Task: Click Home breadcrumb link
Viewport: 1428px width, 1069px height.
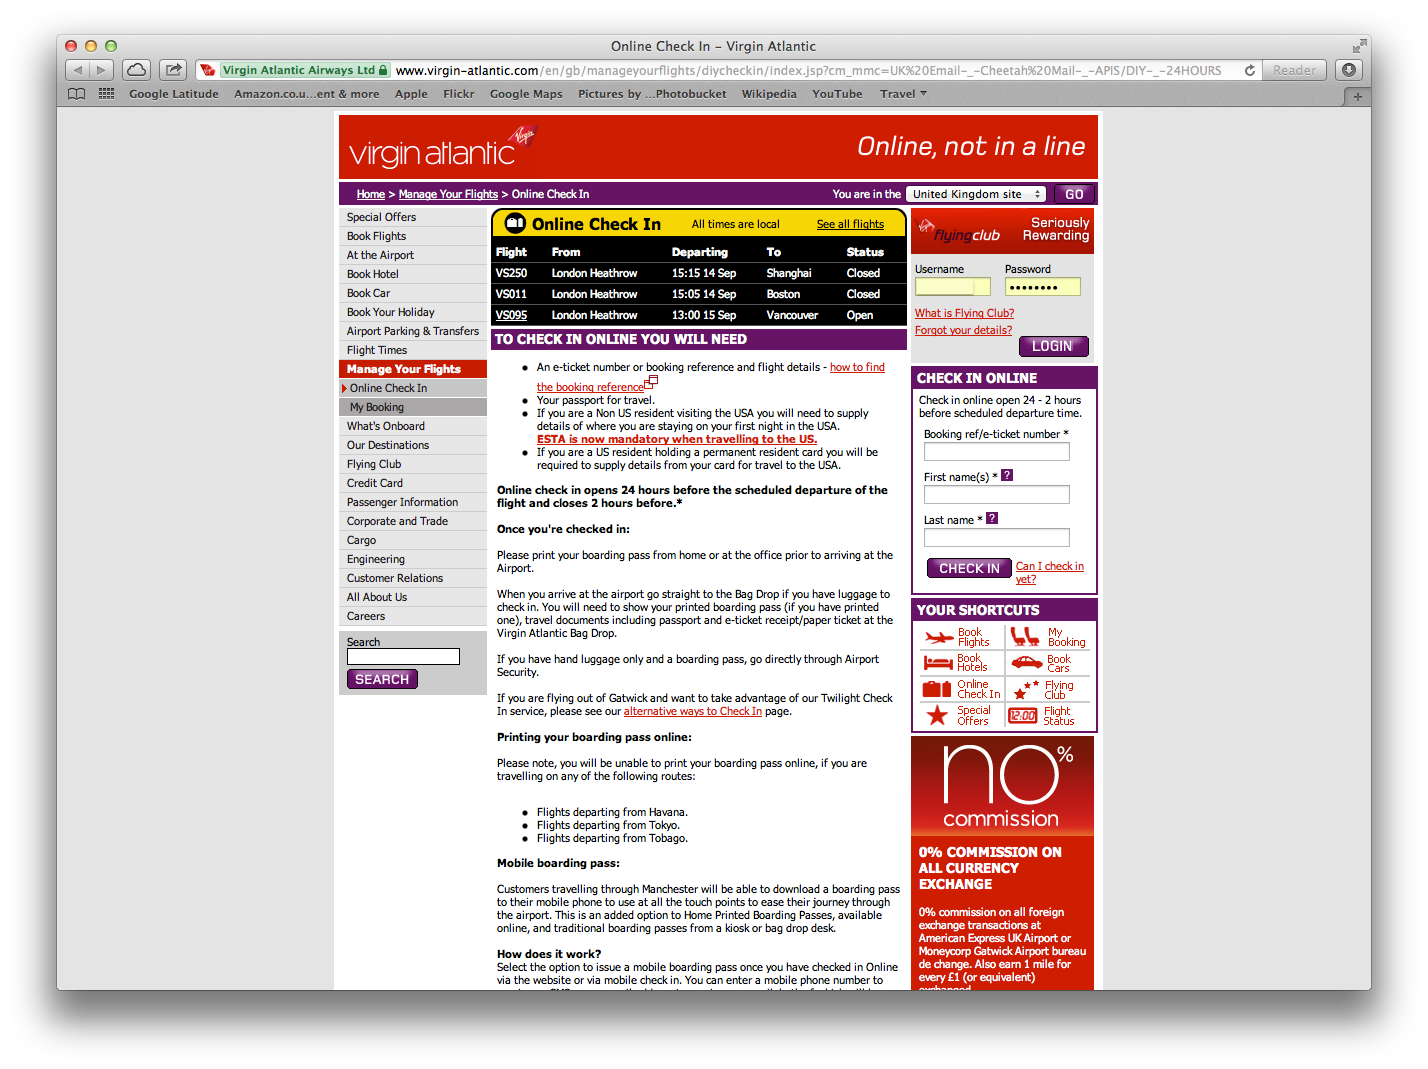Action: (x=371, y=194)
